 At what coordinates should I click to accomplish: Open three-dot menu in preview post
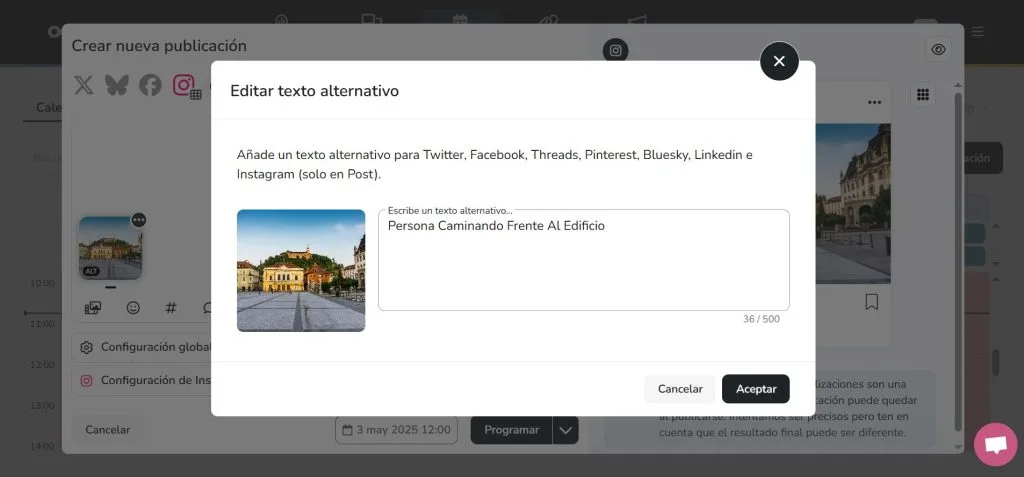(x=874, y=102)
